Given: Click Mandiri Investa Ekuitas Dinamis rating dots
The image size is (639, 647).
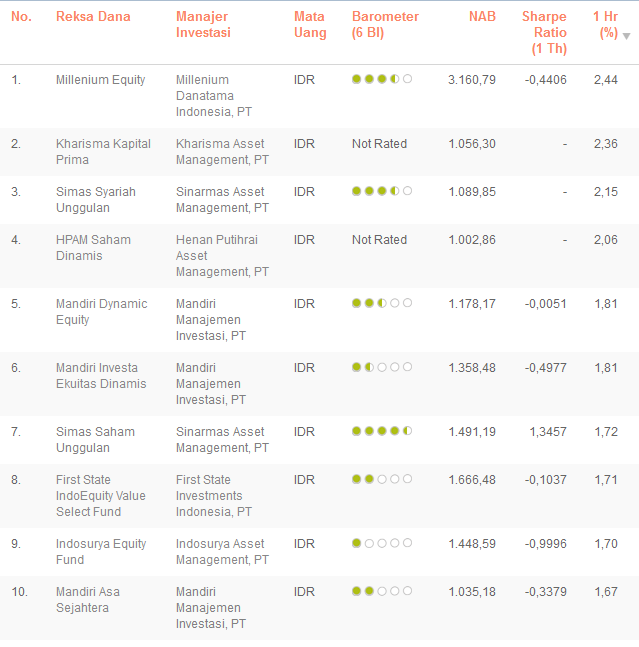Looking at the screenshot, I should [x=382, y=367].
